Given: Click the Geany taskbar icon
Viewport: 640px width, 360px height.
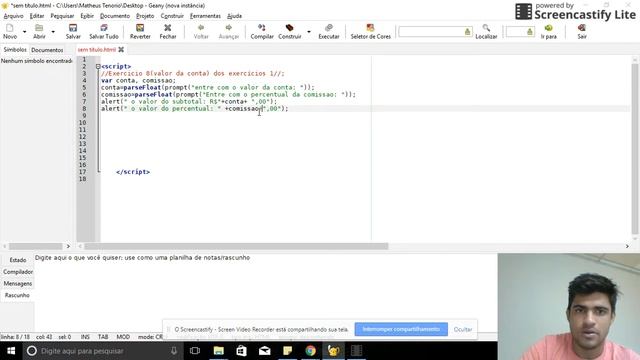Looking at the screenshot, I should click(333, 351).
